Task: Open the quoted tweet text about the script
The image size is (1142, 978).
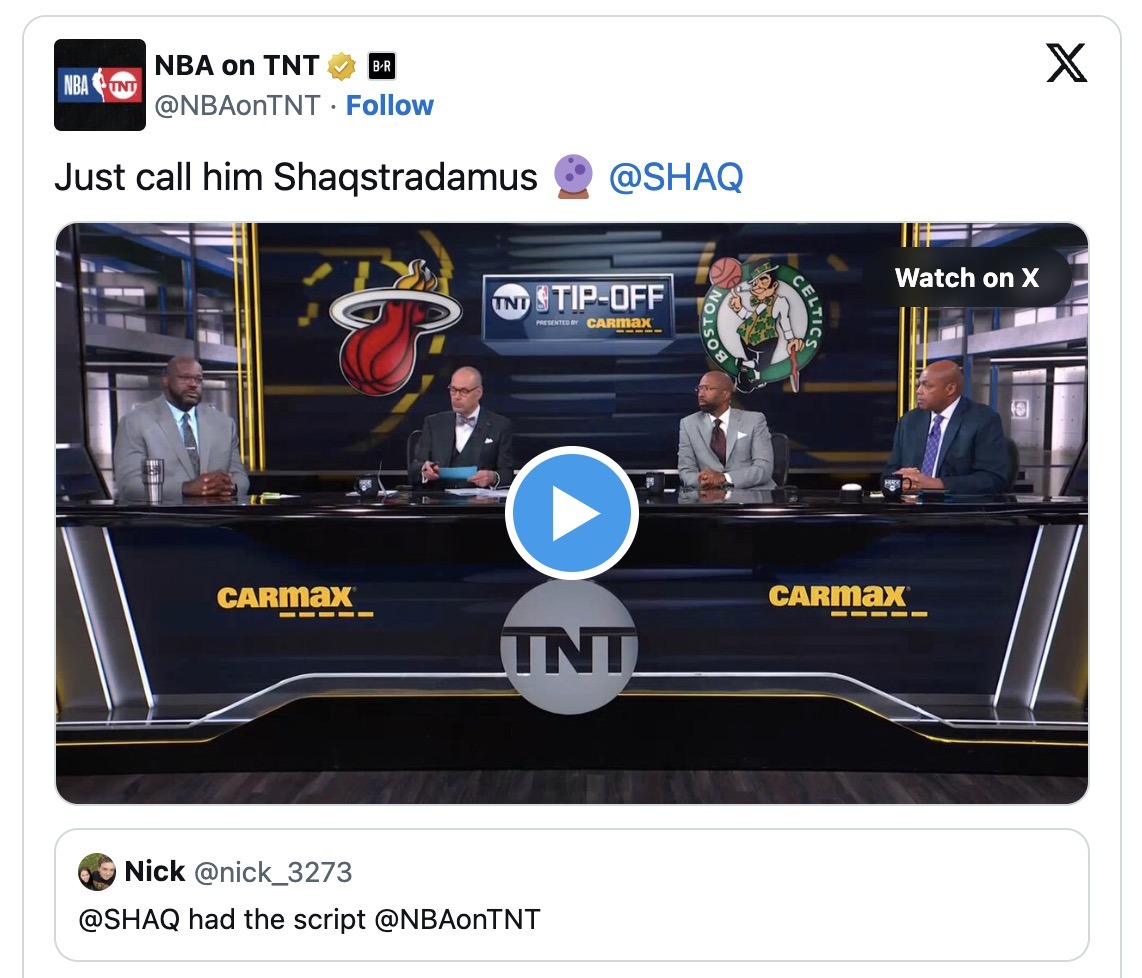Action: [x=309, y=919]
